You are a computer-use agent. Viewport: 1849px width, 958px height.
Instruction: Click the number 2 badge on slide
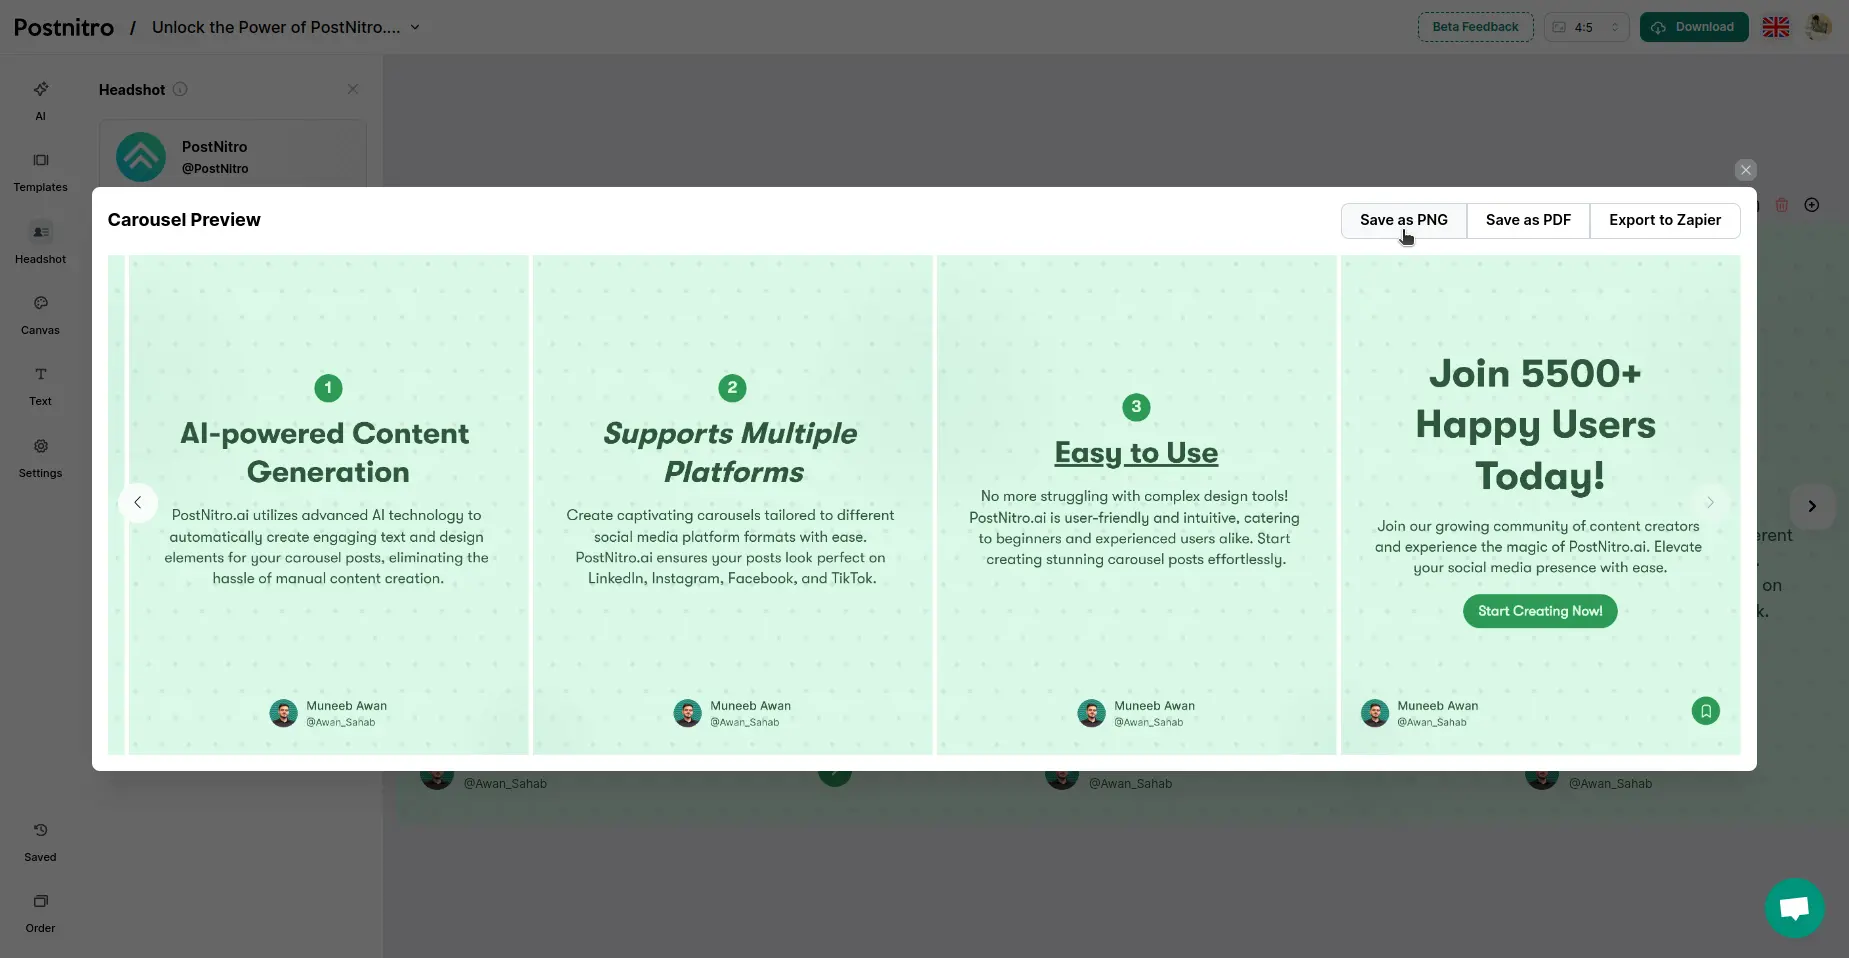(732, 388)
